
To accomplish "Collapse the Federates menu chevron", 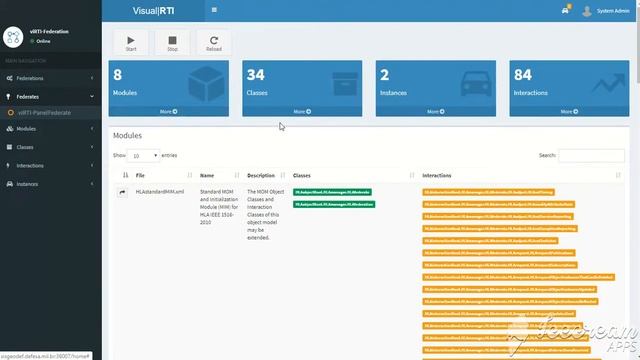I will [92, 97].
